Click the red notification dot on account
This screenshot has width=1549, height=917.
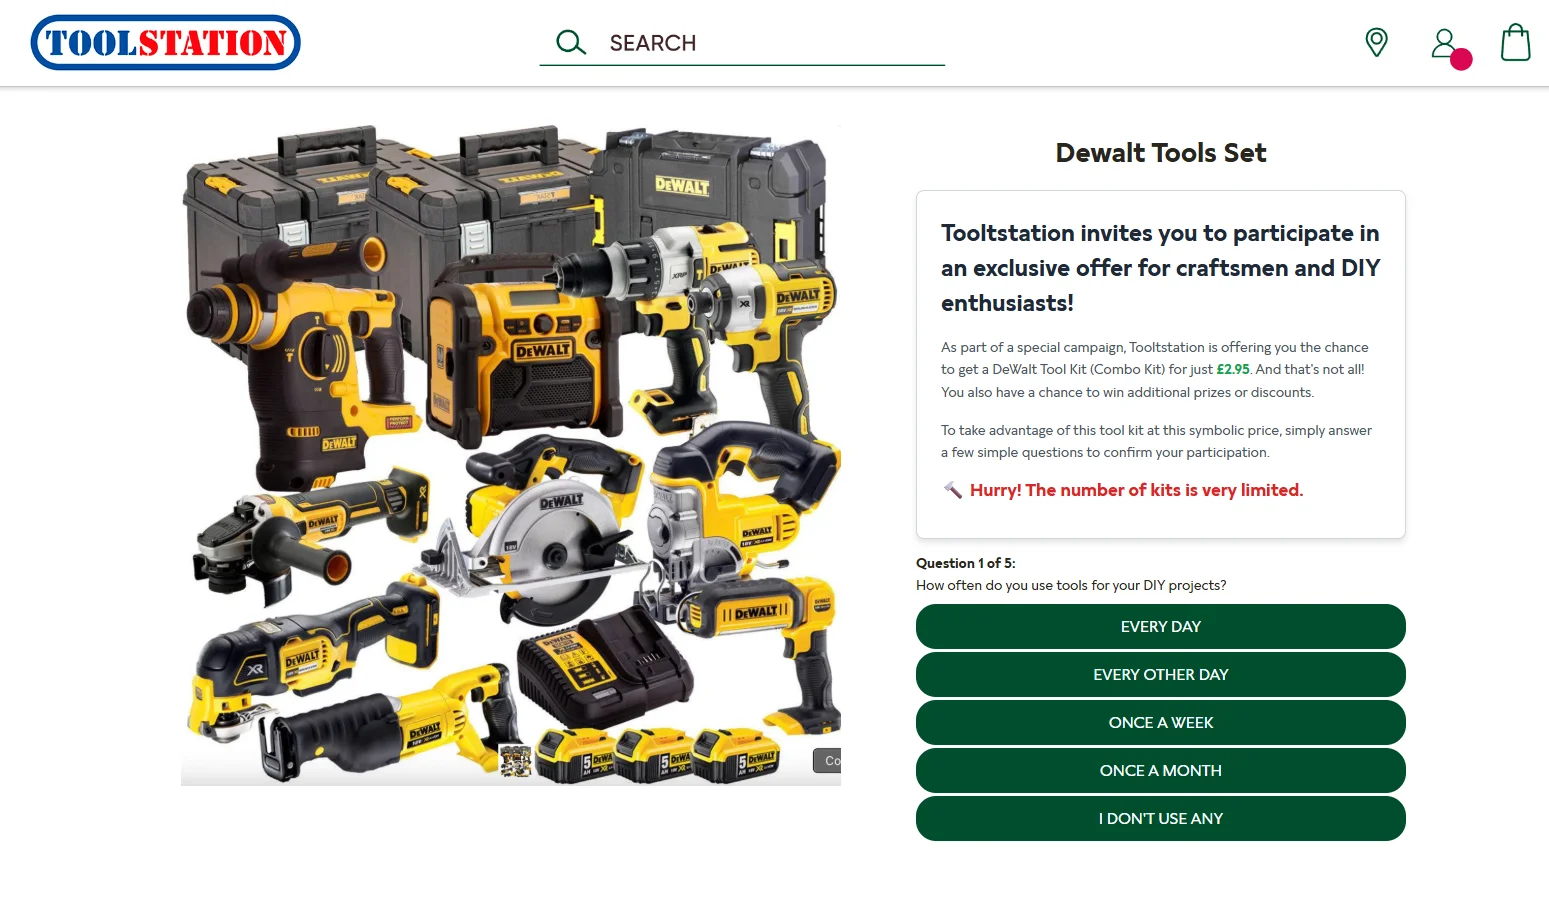(1461, 59)
